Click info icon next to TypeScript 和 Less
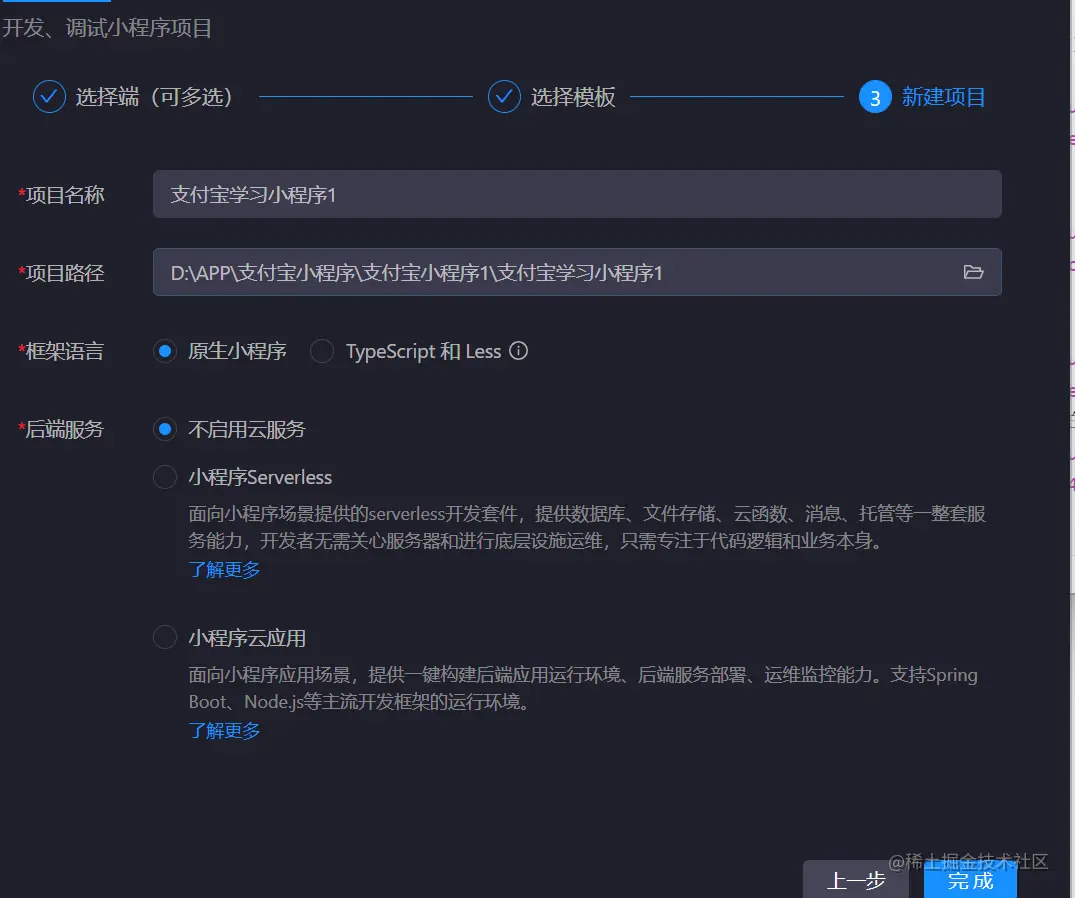The image size is (1075, 898). (x=518, y=351)
